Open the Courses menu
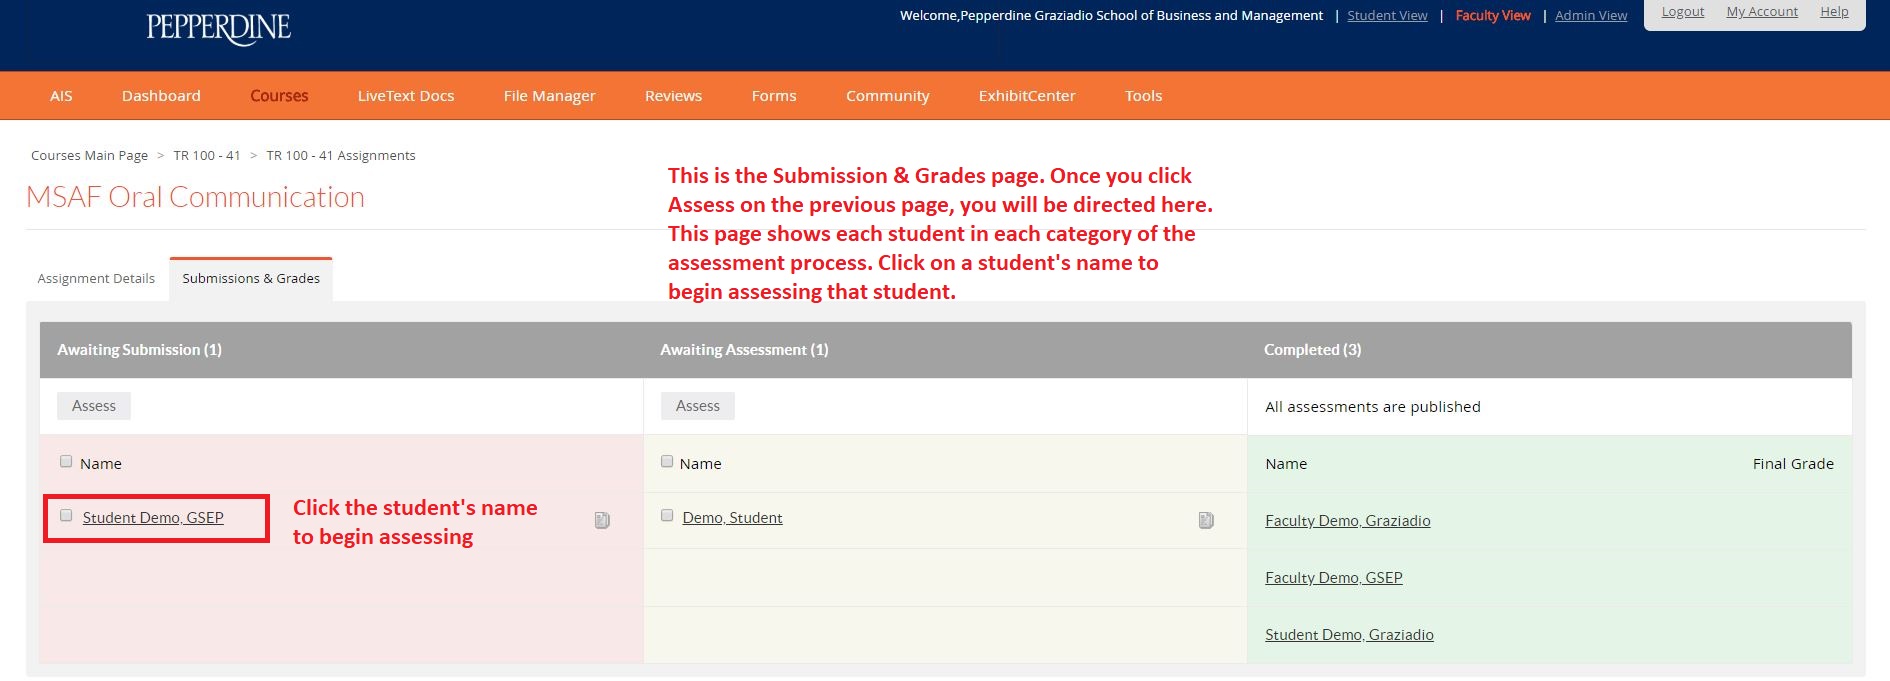 279,96
